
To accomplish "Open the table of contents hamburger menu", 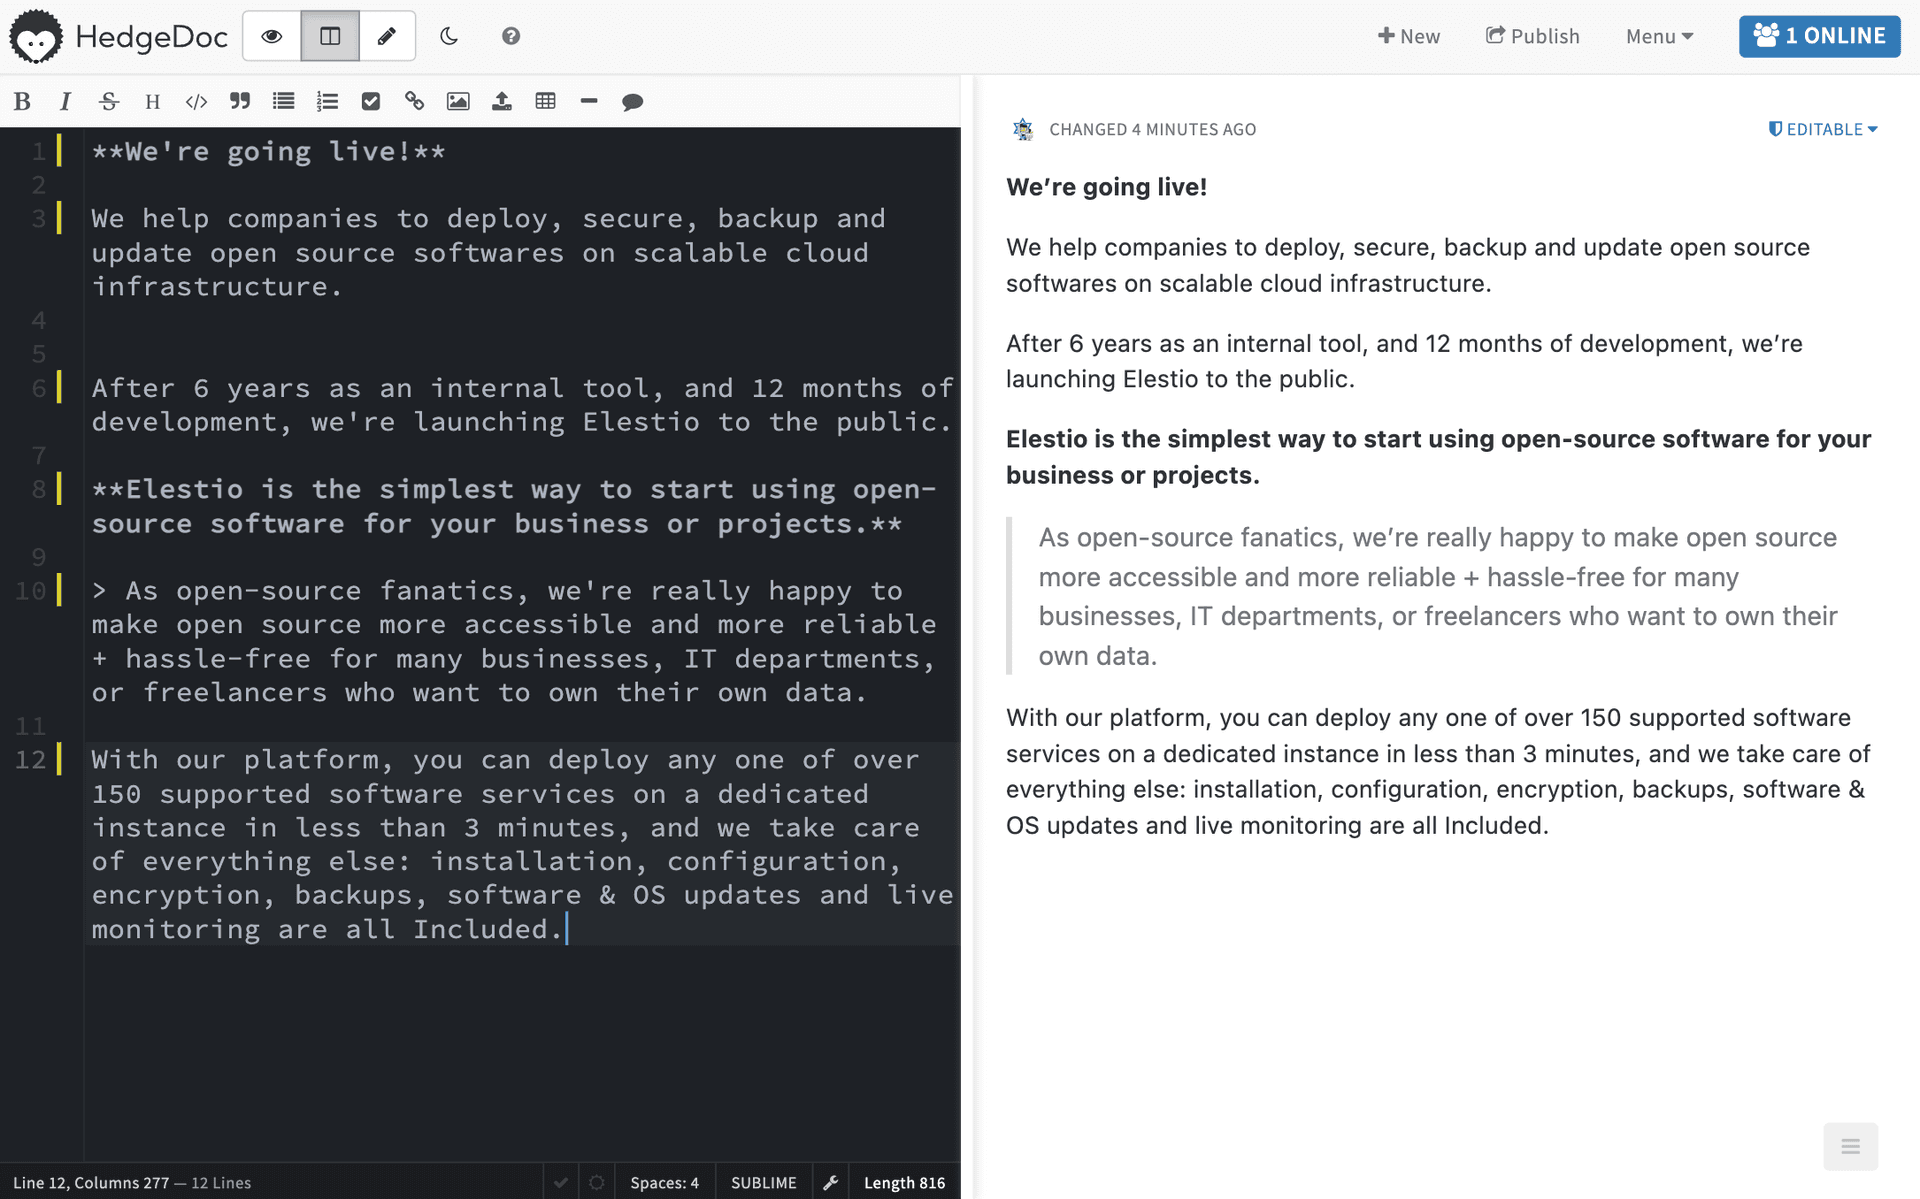I will [x=1851, y=1146].
